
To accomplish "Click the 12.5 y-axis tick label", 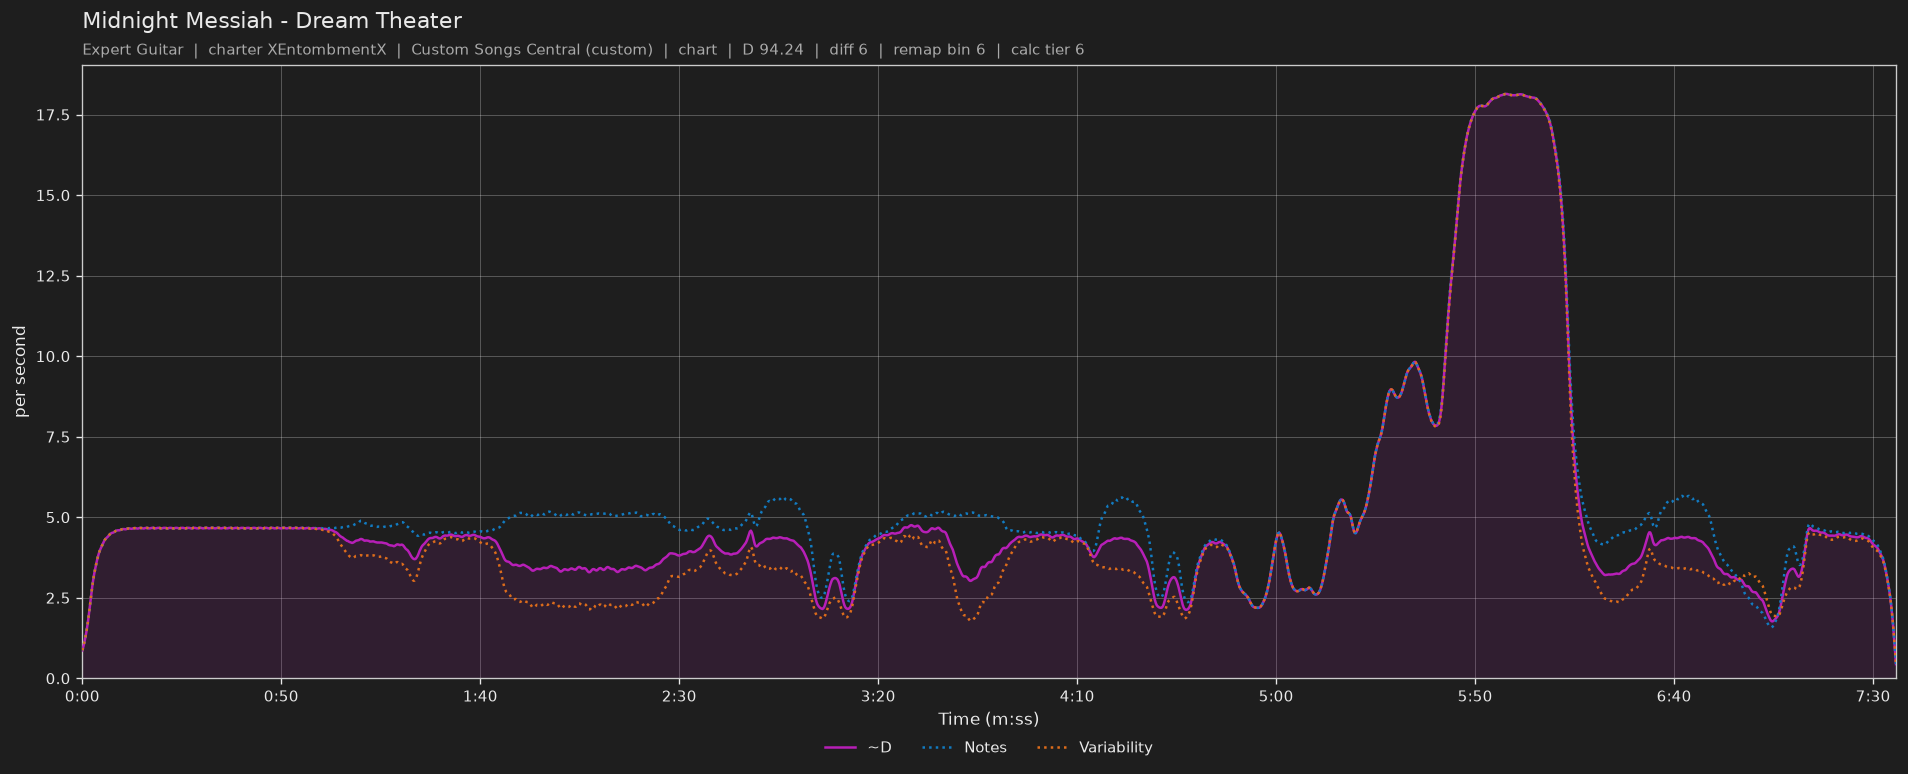I will coord(53,277).
